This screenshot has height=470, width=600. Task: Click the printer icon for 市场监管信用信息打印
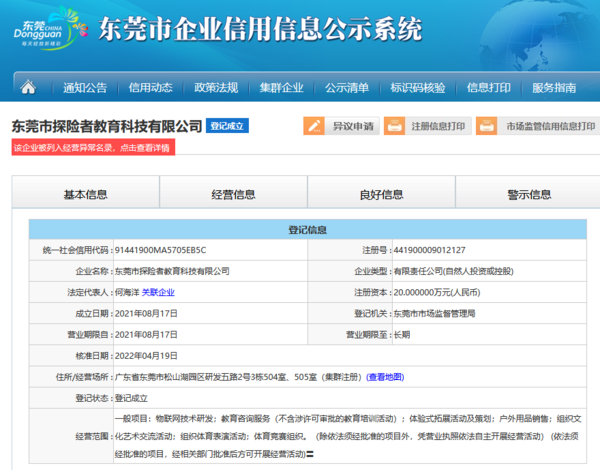[x=487, y=126]
